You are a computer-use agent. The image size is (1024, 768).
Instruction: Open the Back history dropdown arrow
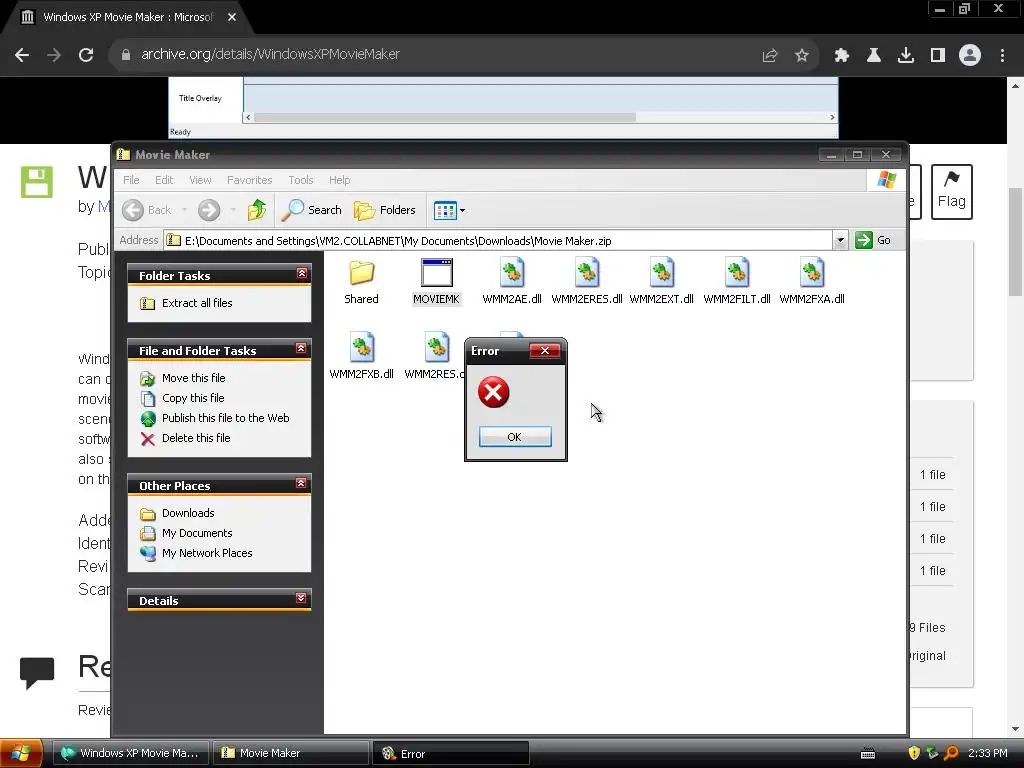pos(185,210)
